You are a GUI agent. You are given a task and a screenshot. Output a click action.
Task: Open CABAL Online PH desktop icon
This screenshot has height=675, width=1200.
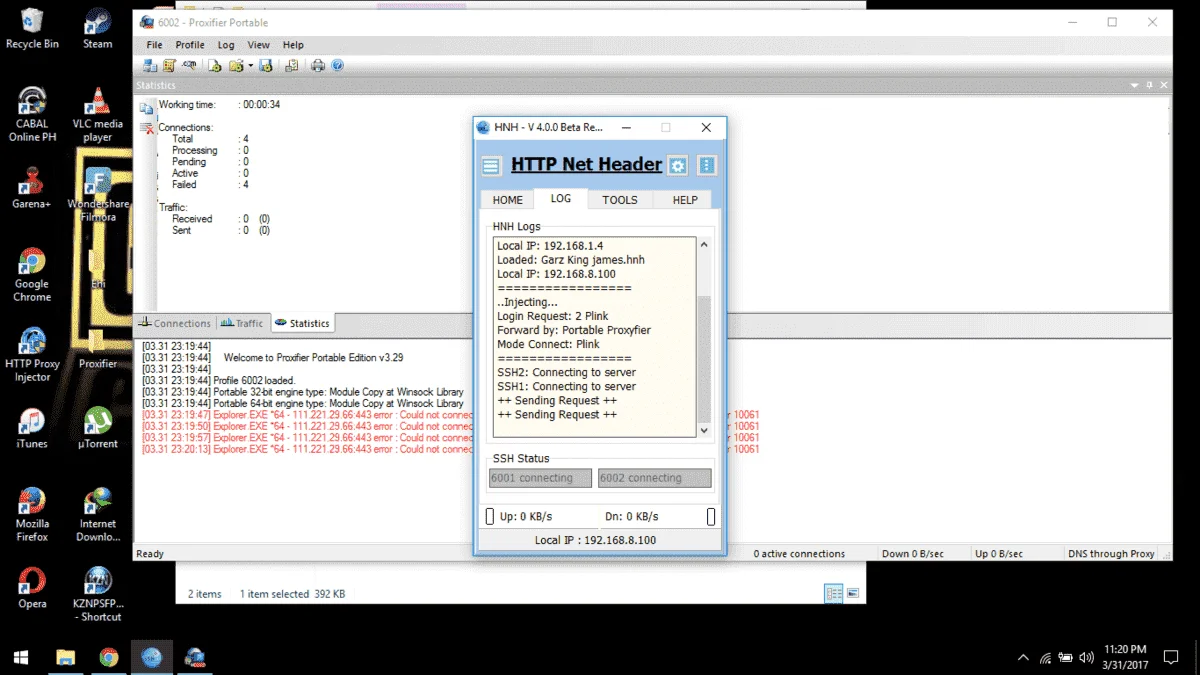pyautogui.click(x=32, y=115)
